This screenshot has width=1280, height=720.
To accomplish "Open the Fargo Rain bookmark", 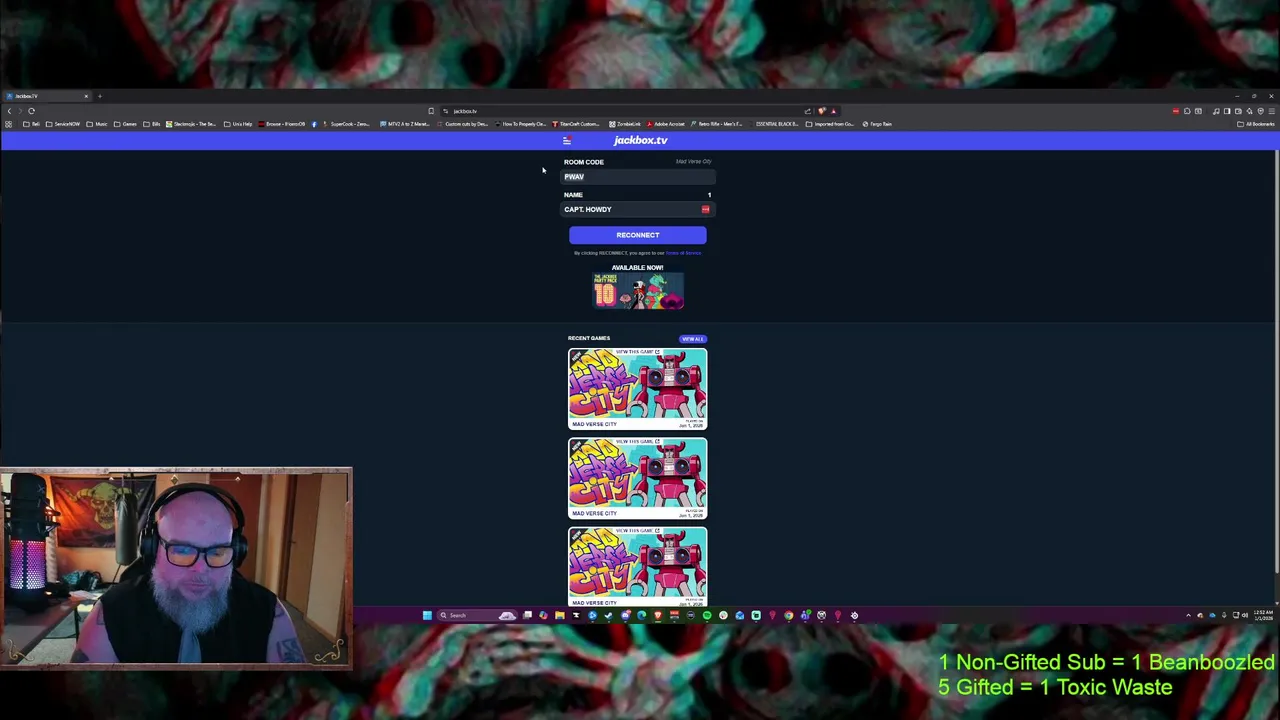I will [x=877, y=124].
